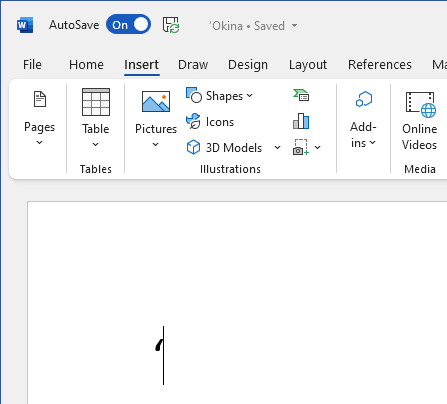Open the 'Okina Saved title dropdown

pyautogui.click(x=294, y=26)
